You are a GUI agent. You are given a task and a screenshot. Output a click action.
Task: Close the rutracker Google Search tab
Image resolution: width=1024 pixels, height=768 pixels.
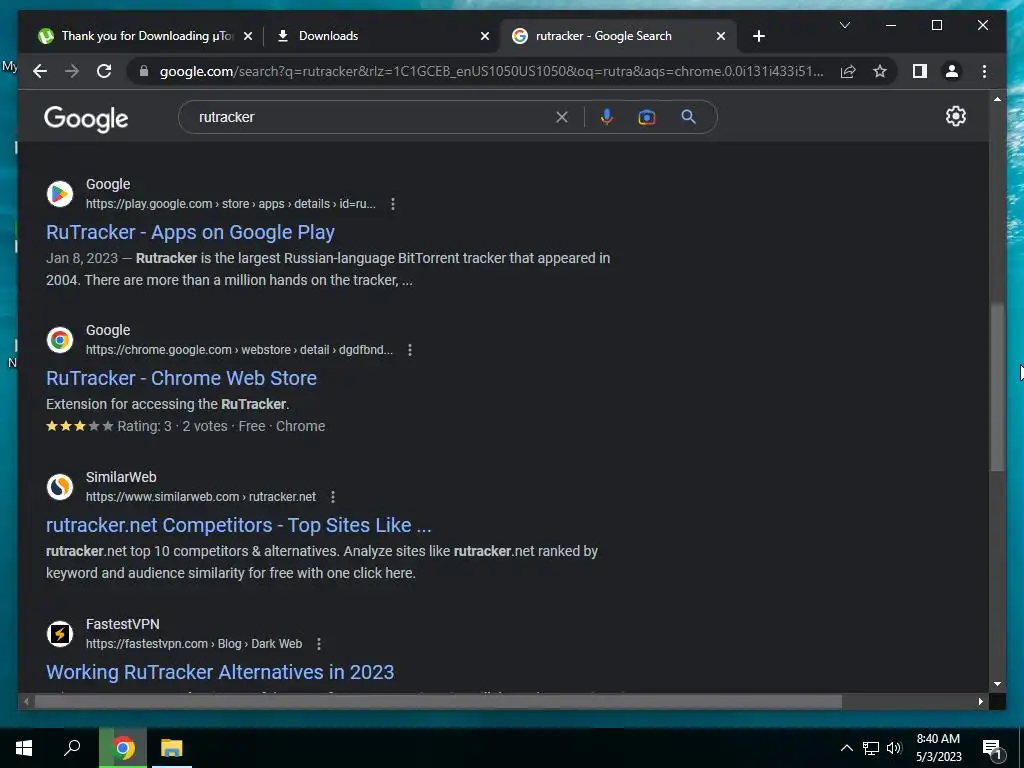[720, 36]
